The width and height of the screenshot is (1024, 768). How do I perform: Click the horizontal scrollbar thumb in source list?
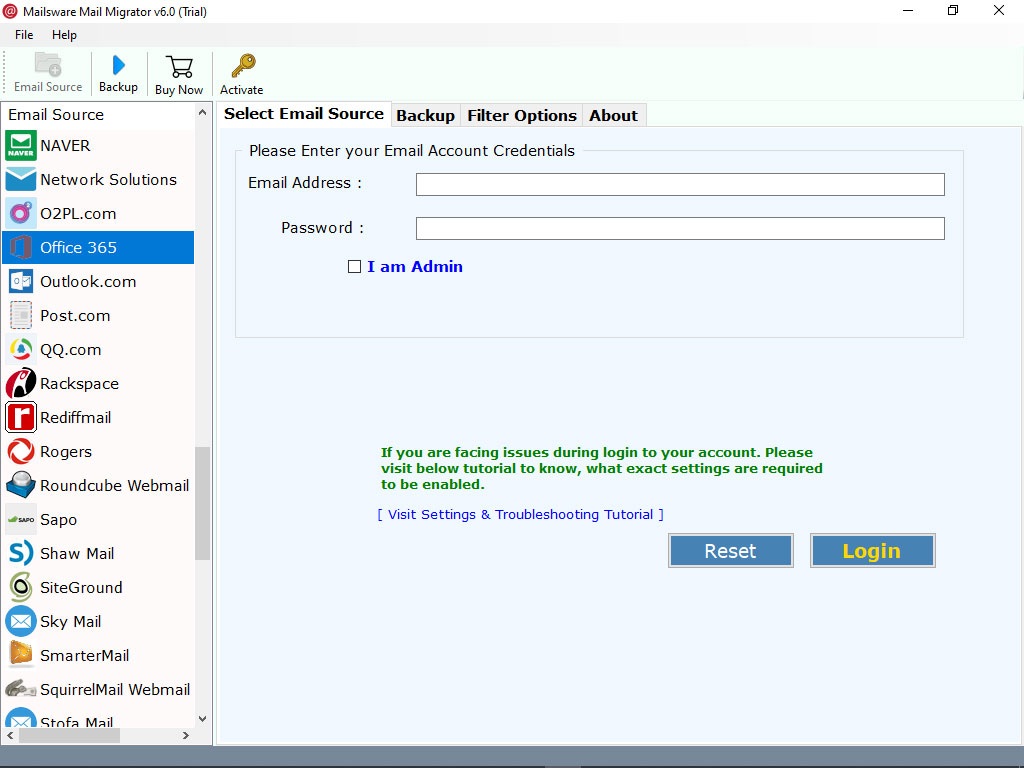[x=69, y=735]
